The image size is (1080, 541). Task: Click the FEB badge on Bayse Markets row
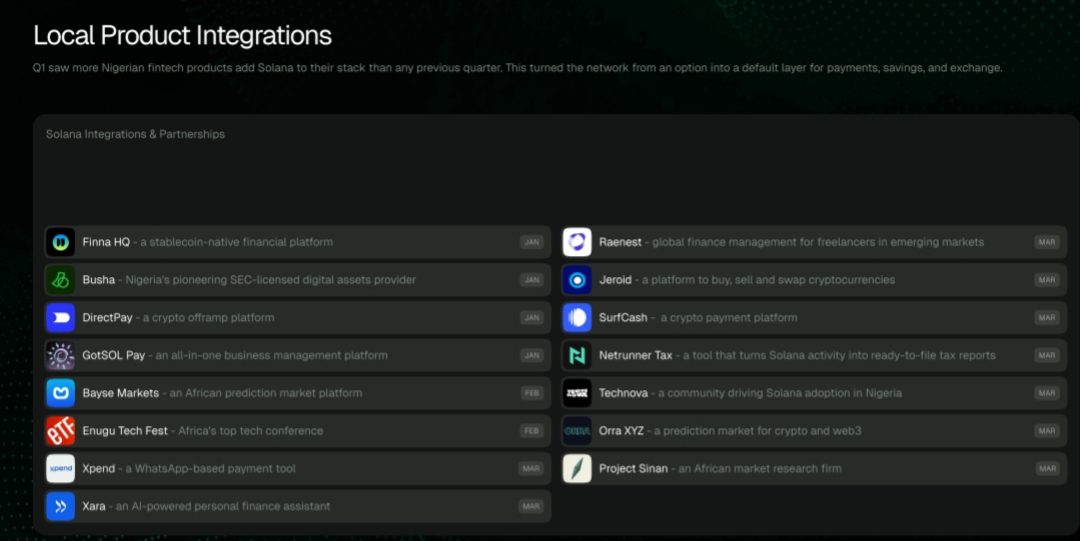pyautogui.click(x=531, y=393)
